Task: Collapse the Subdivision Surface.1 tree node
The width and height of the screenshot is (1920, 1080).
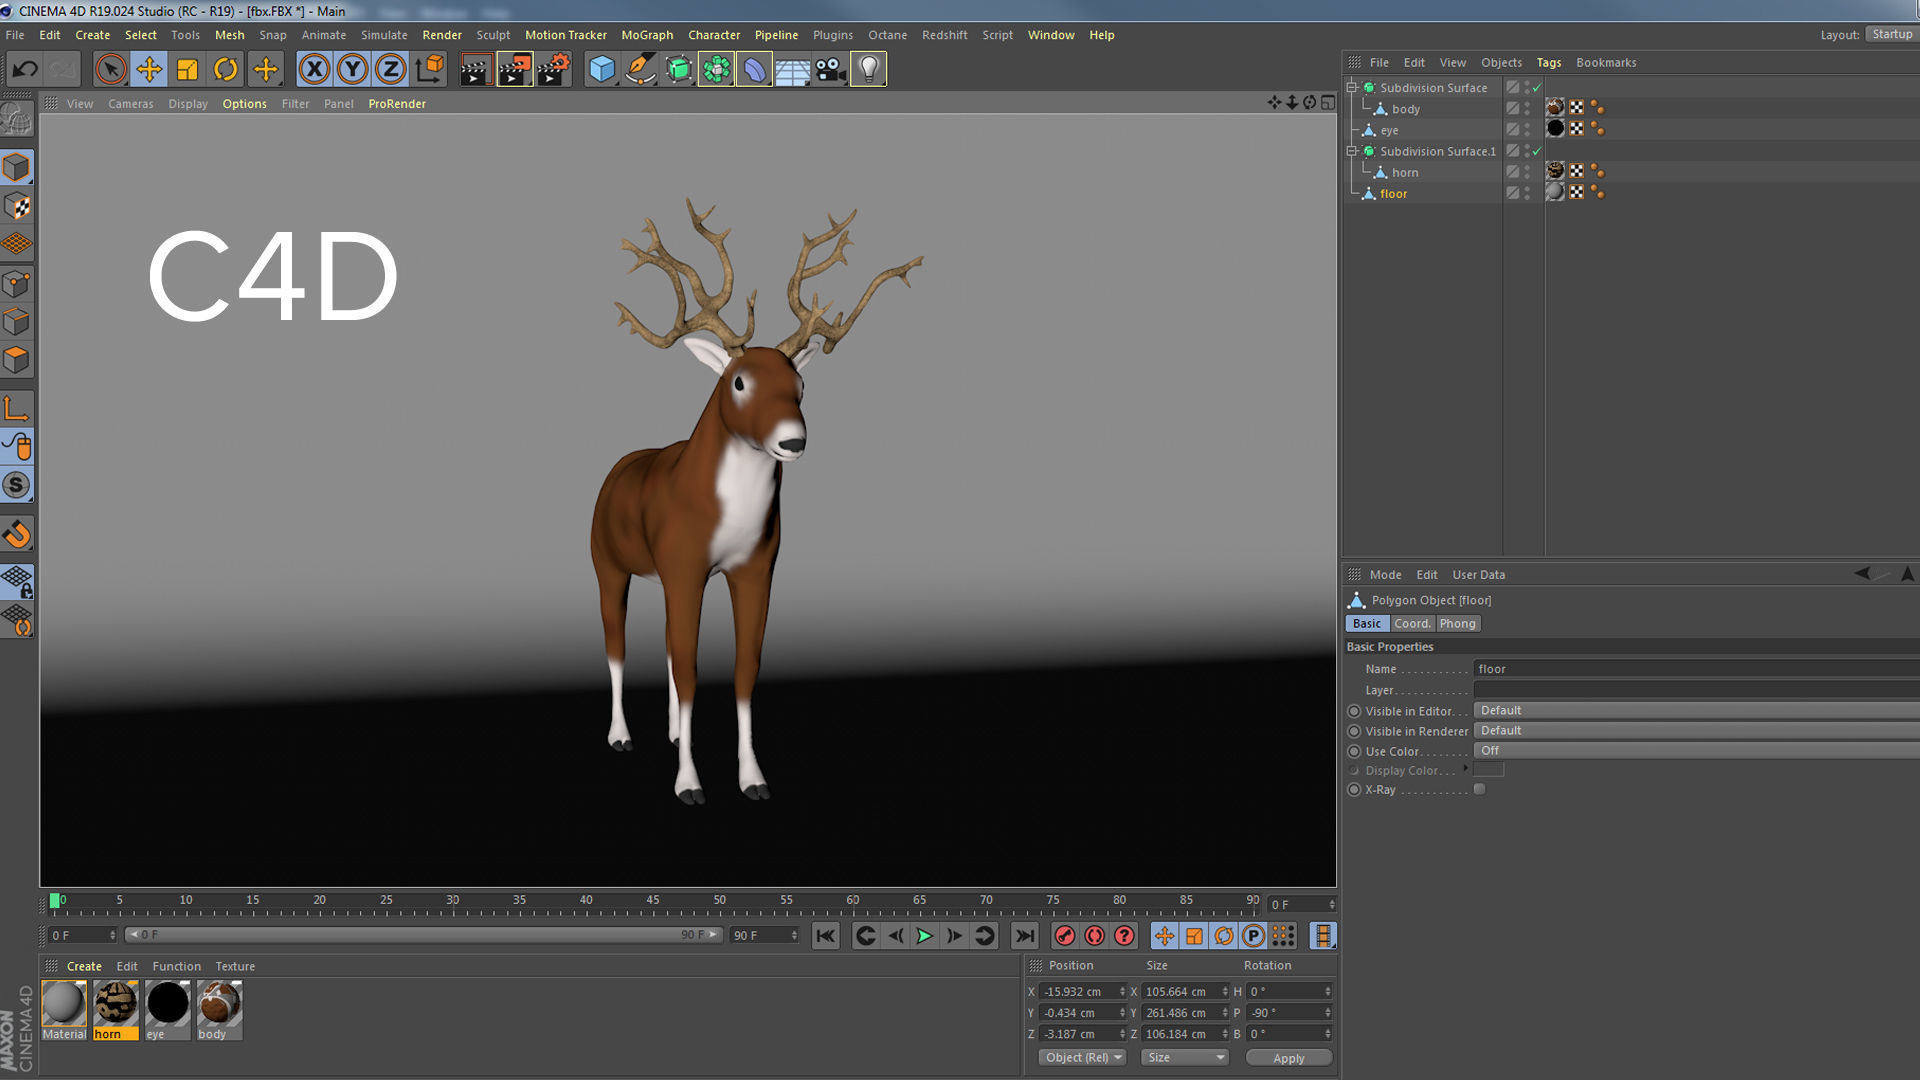Action: tap(1352, 151)
